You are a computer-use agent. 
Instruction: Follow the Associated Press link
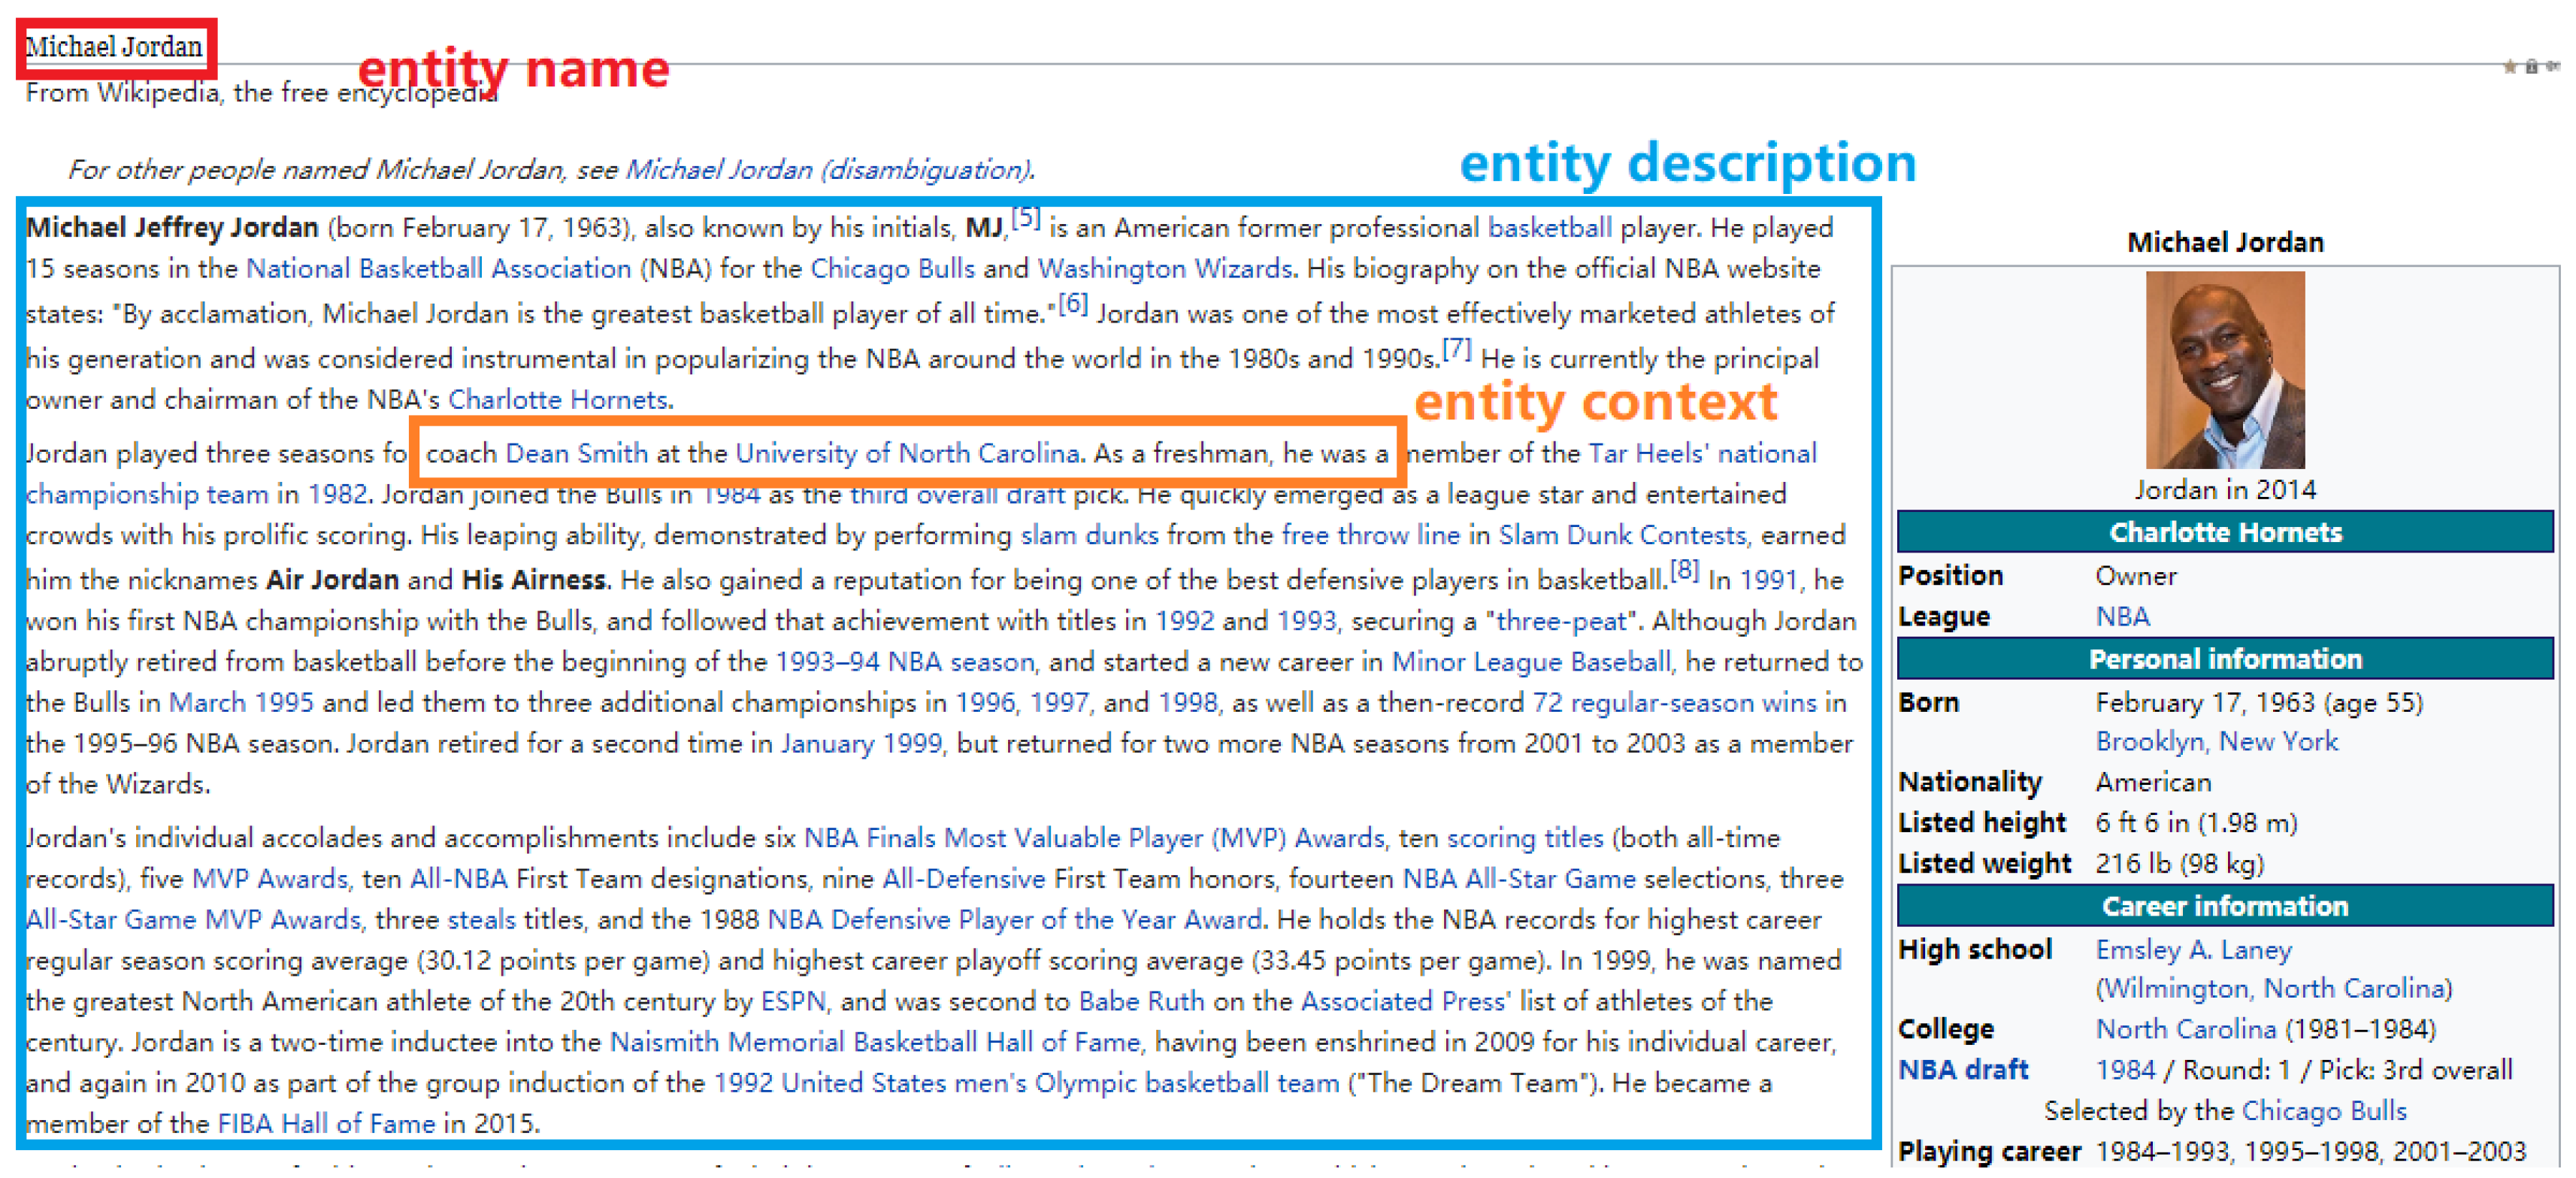pos(1404,1002)
